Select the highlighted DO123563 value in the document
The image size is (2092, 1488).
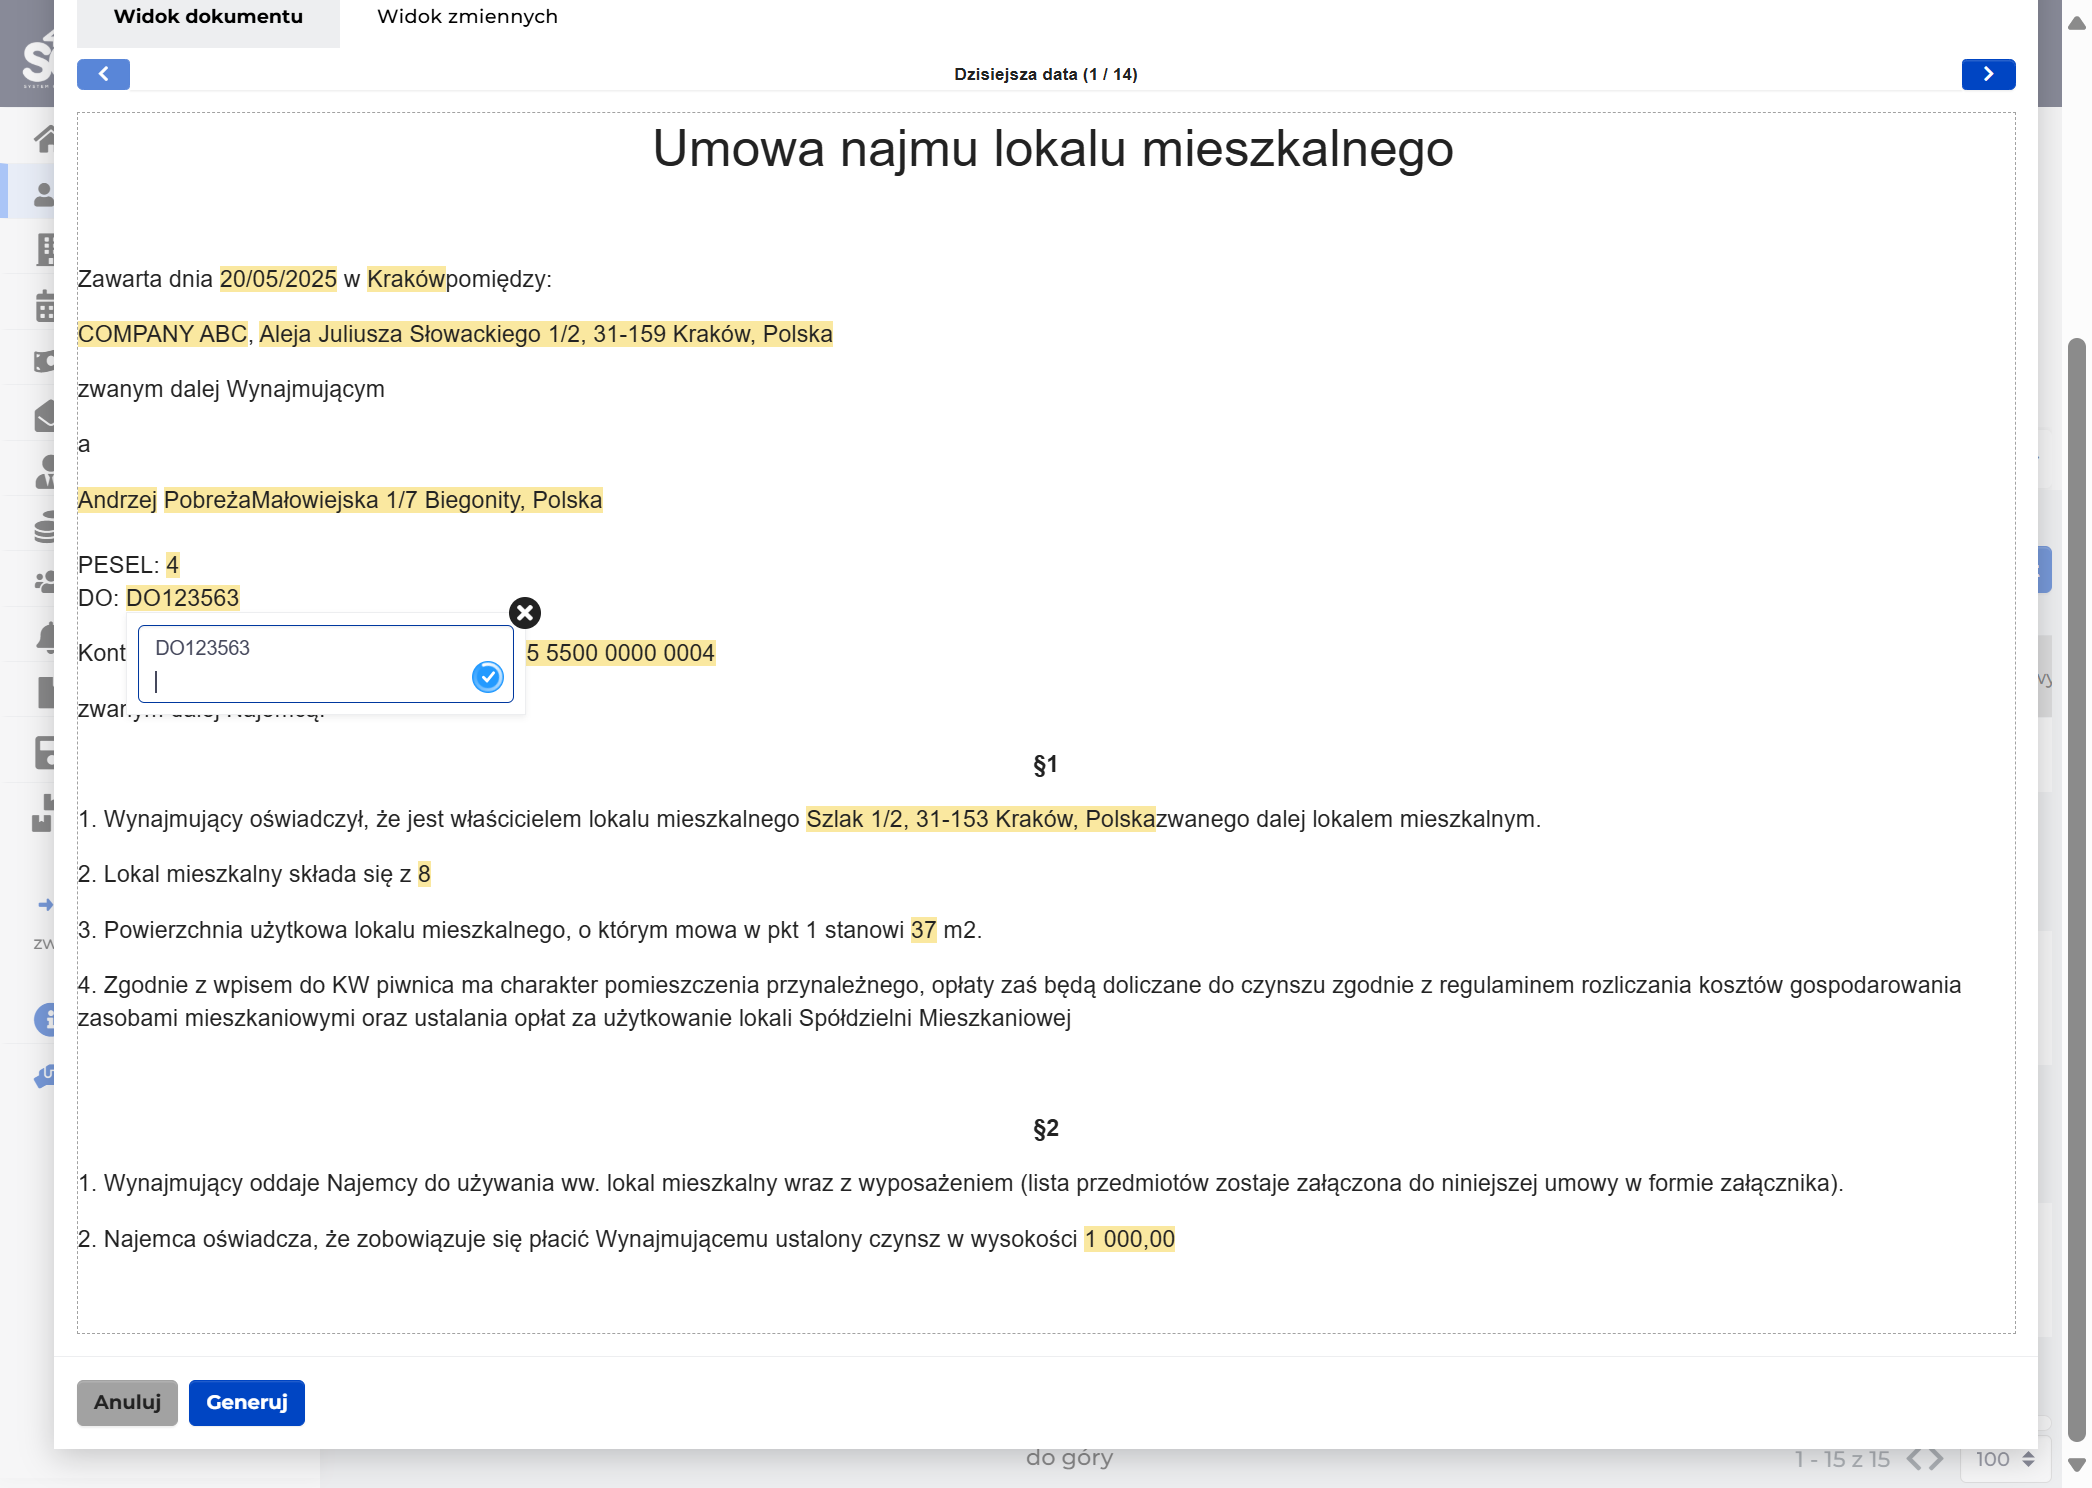click(x=182, y=598)
